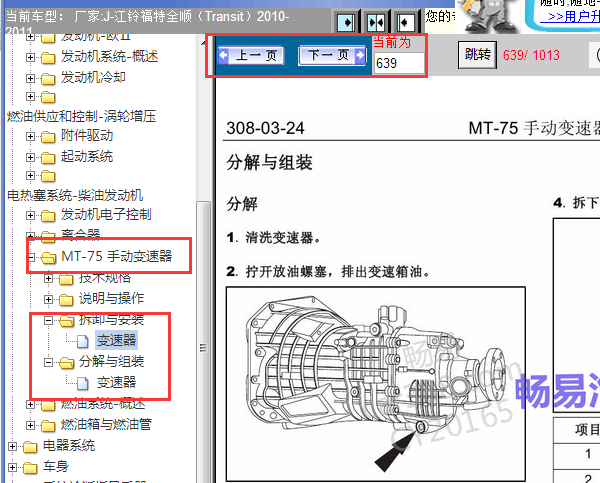Viewport: 600px width, 483px height.
Task: Click the 说明与操作 folder icon
Action: pos(66,300)
